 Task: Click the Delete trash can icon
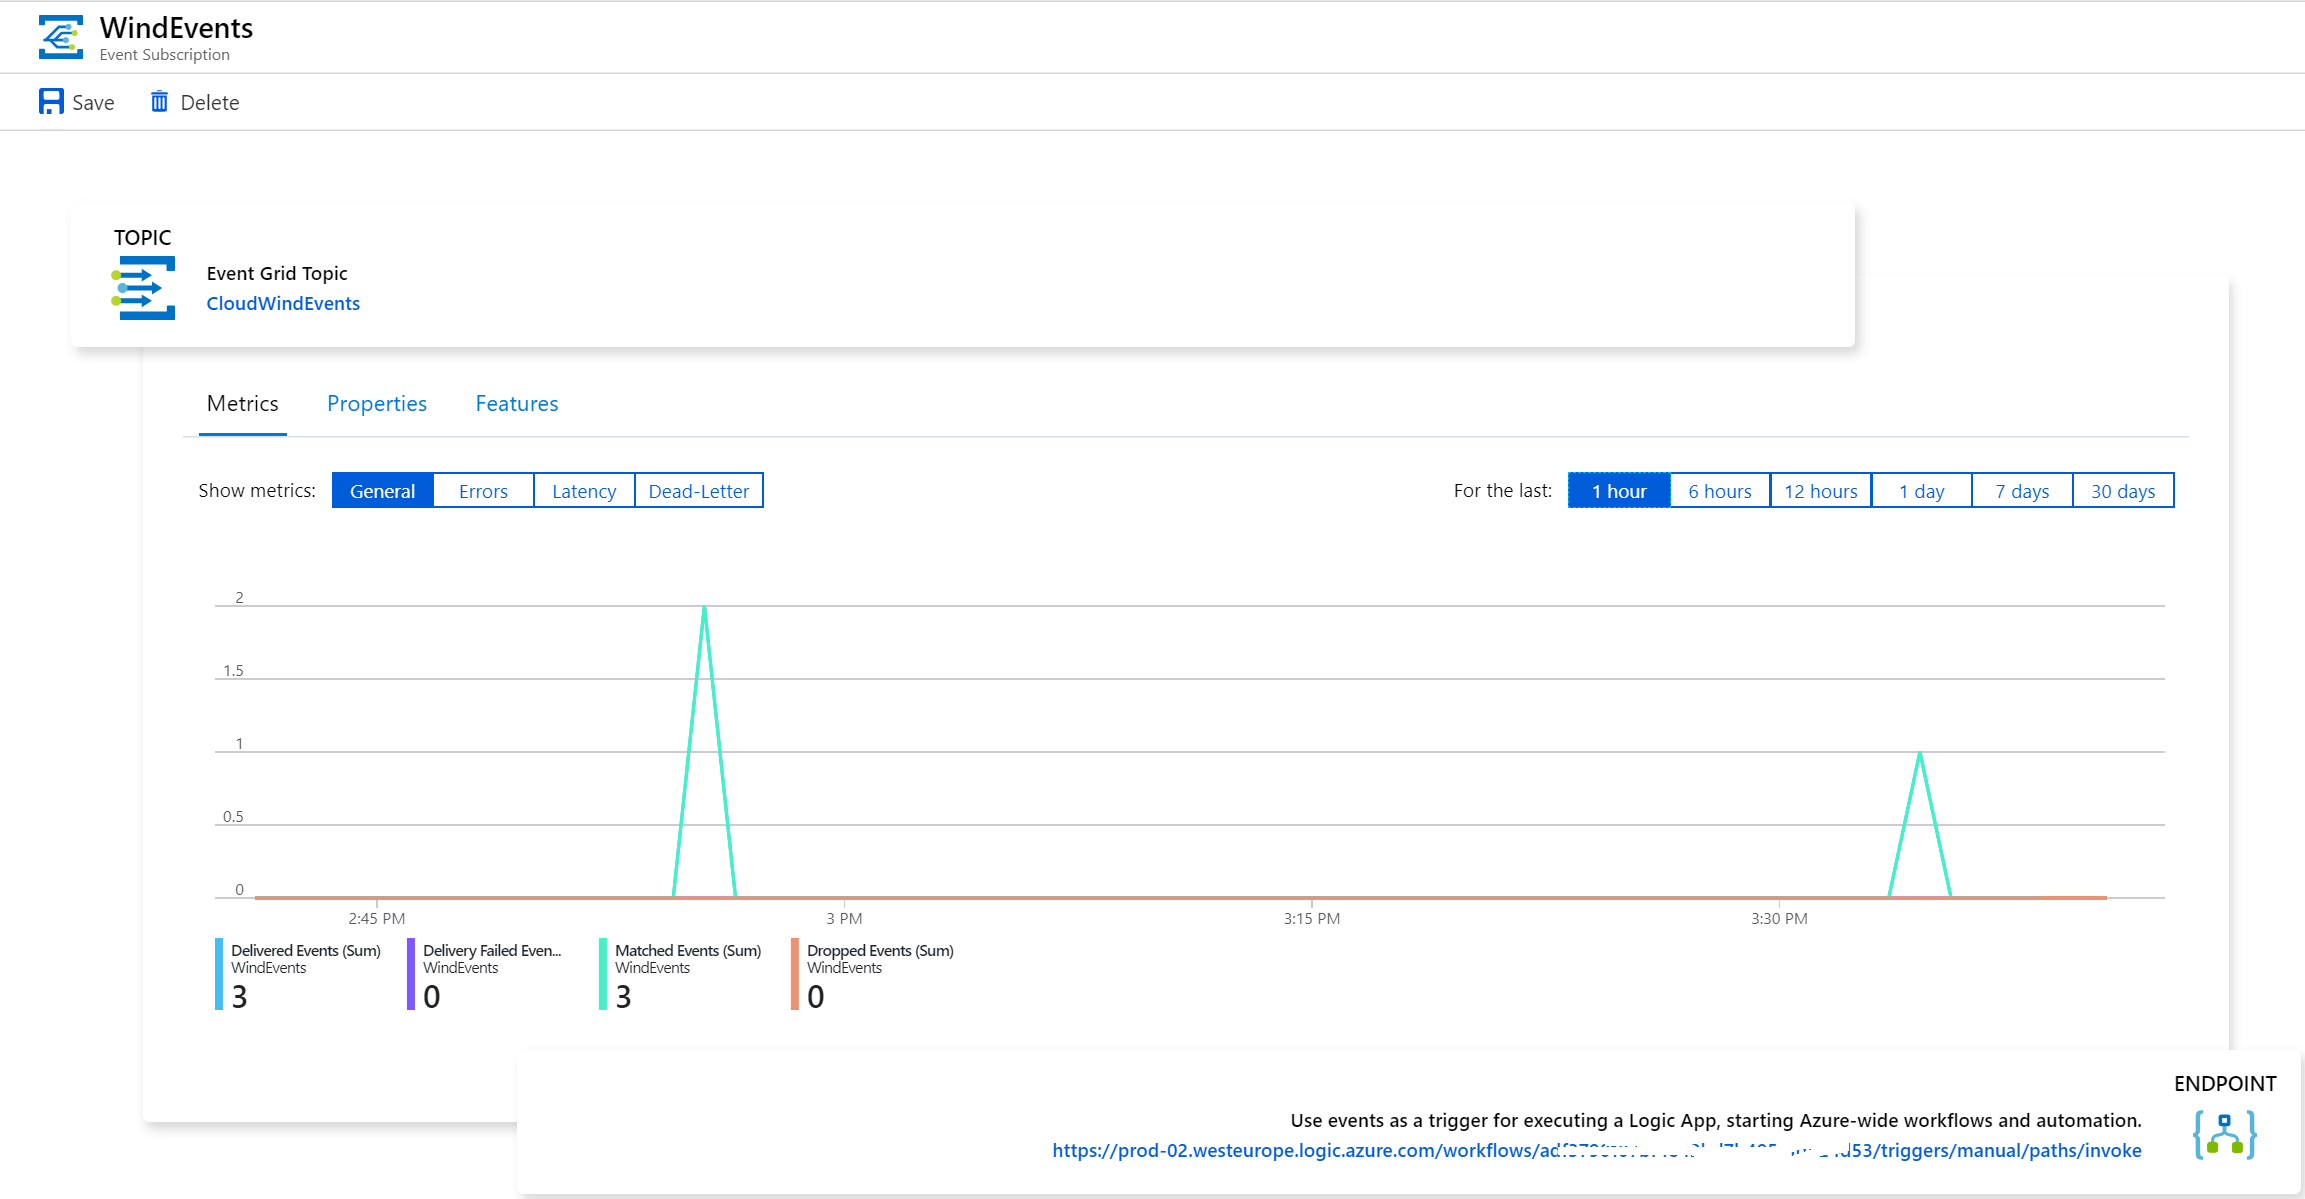tap(159, 102)
